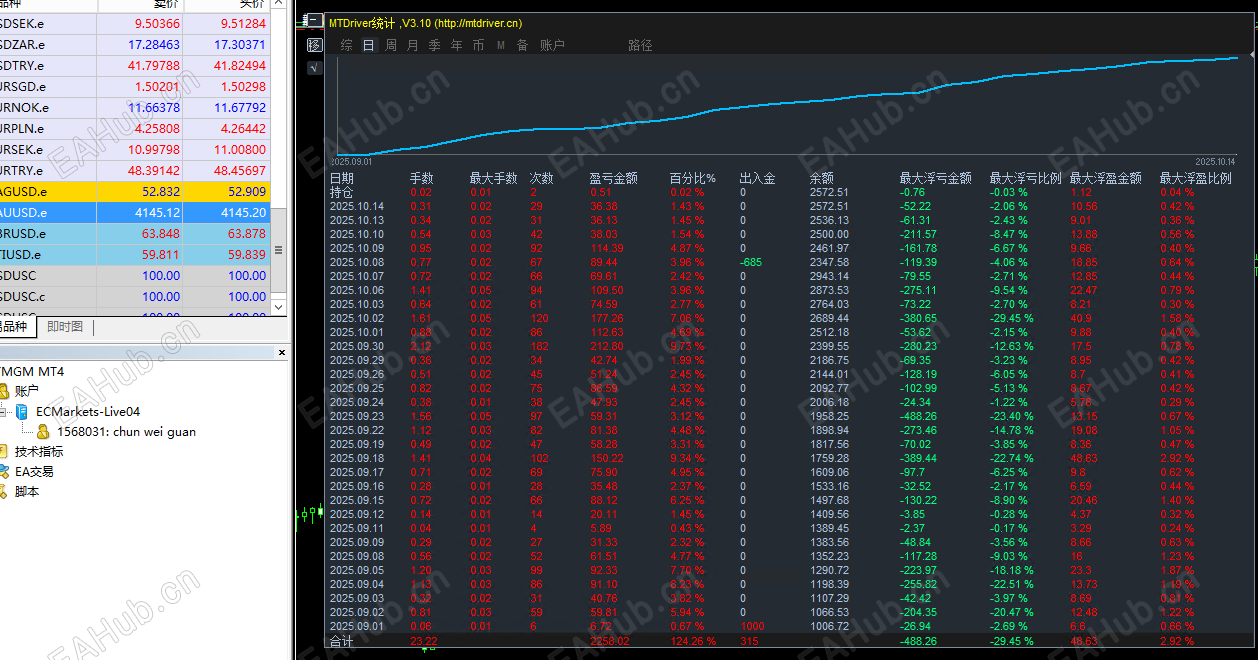Open the 账户 account selector in MTDriver
1258x660 pixels.
(553, 44)
